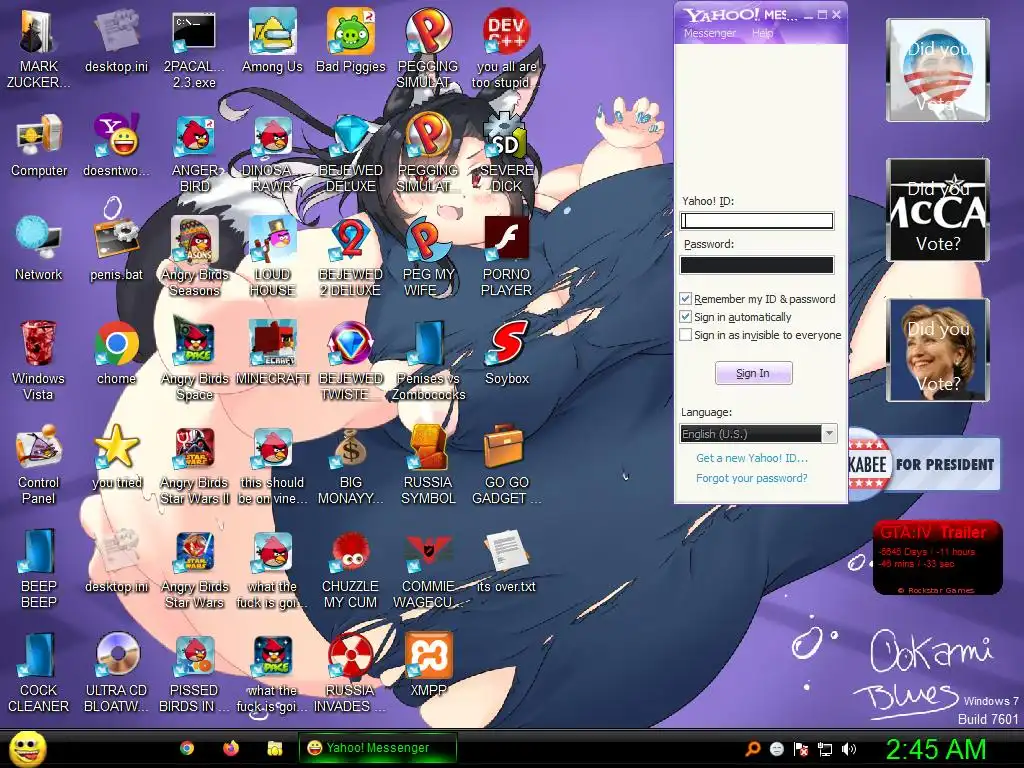Click the Forgot your password? link

752,478
